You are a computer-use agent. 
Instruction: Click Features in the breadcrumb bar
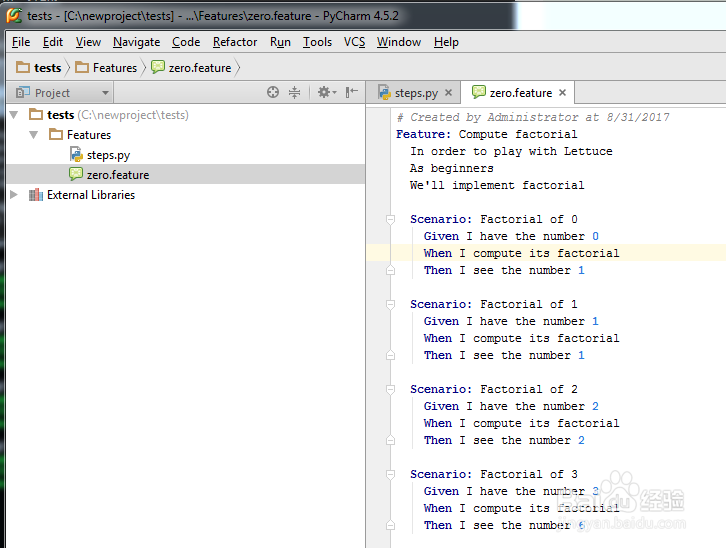(x=115, y=68)
